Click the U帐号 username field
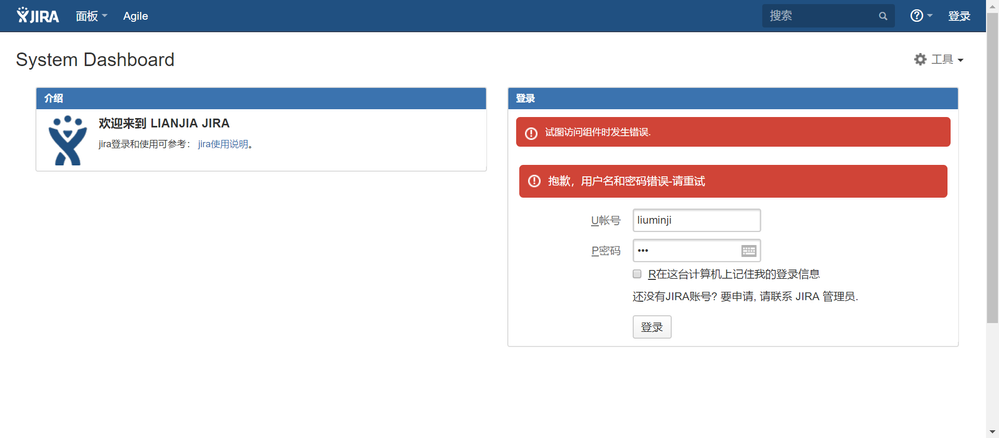This screenshot has width=999, height=438. tap(696, 221)
